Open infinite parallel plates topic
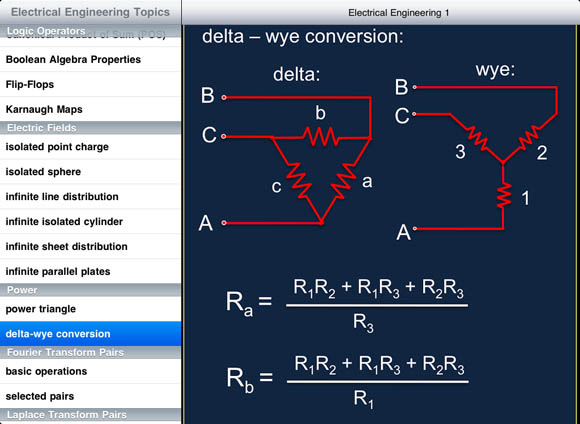Image resolution: width=580 pixels, height=424 pixels. (x=91, y=271)
